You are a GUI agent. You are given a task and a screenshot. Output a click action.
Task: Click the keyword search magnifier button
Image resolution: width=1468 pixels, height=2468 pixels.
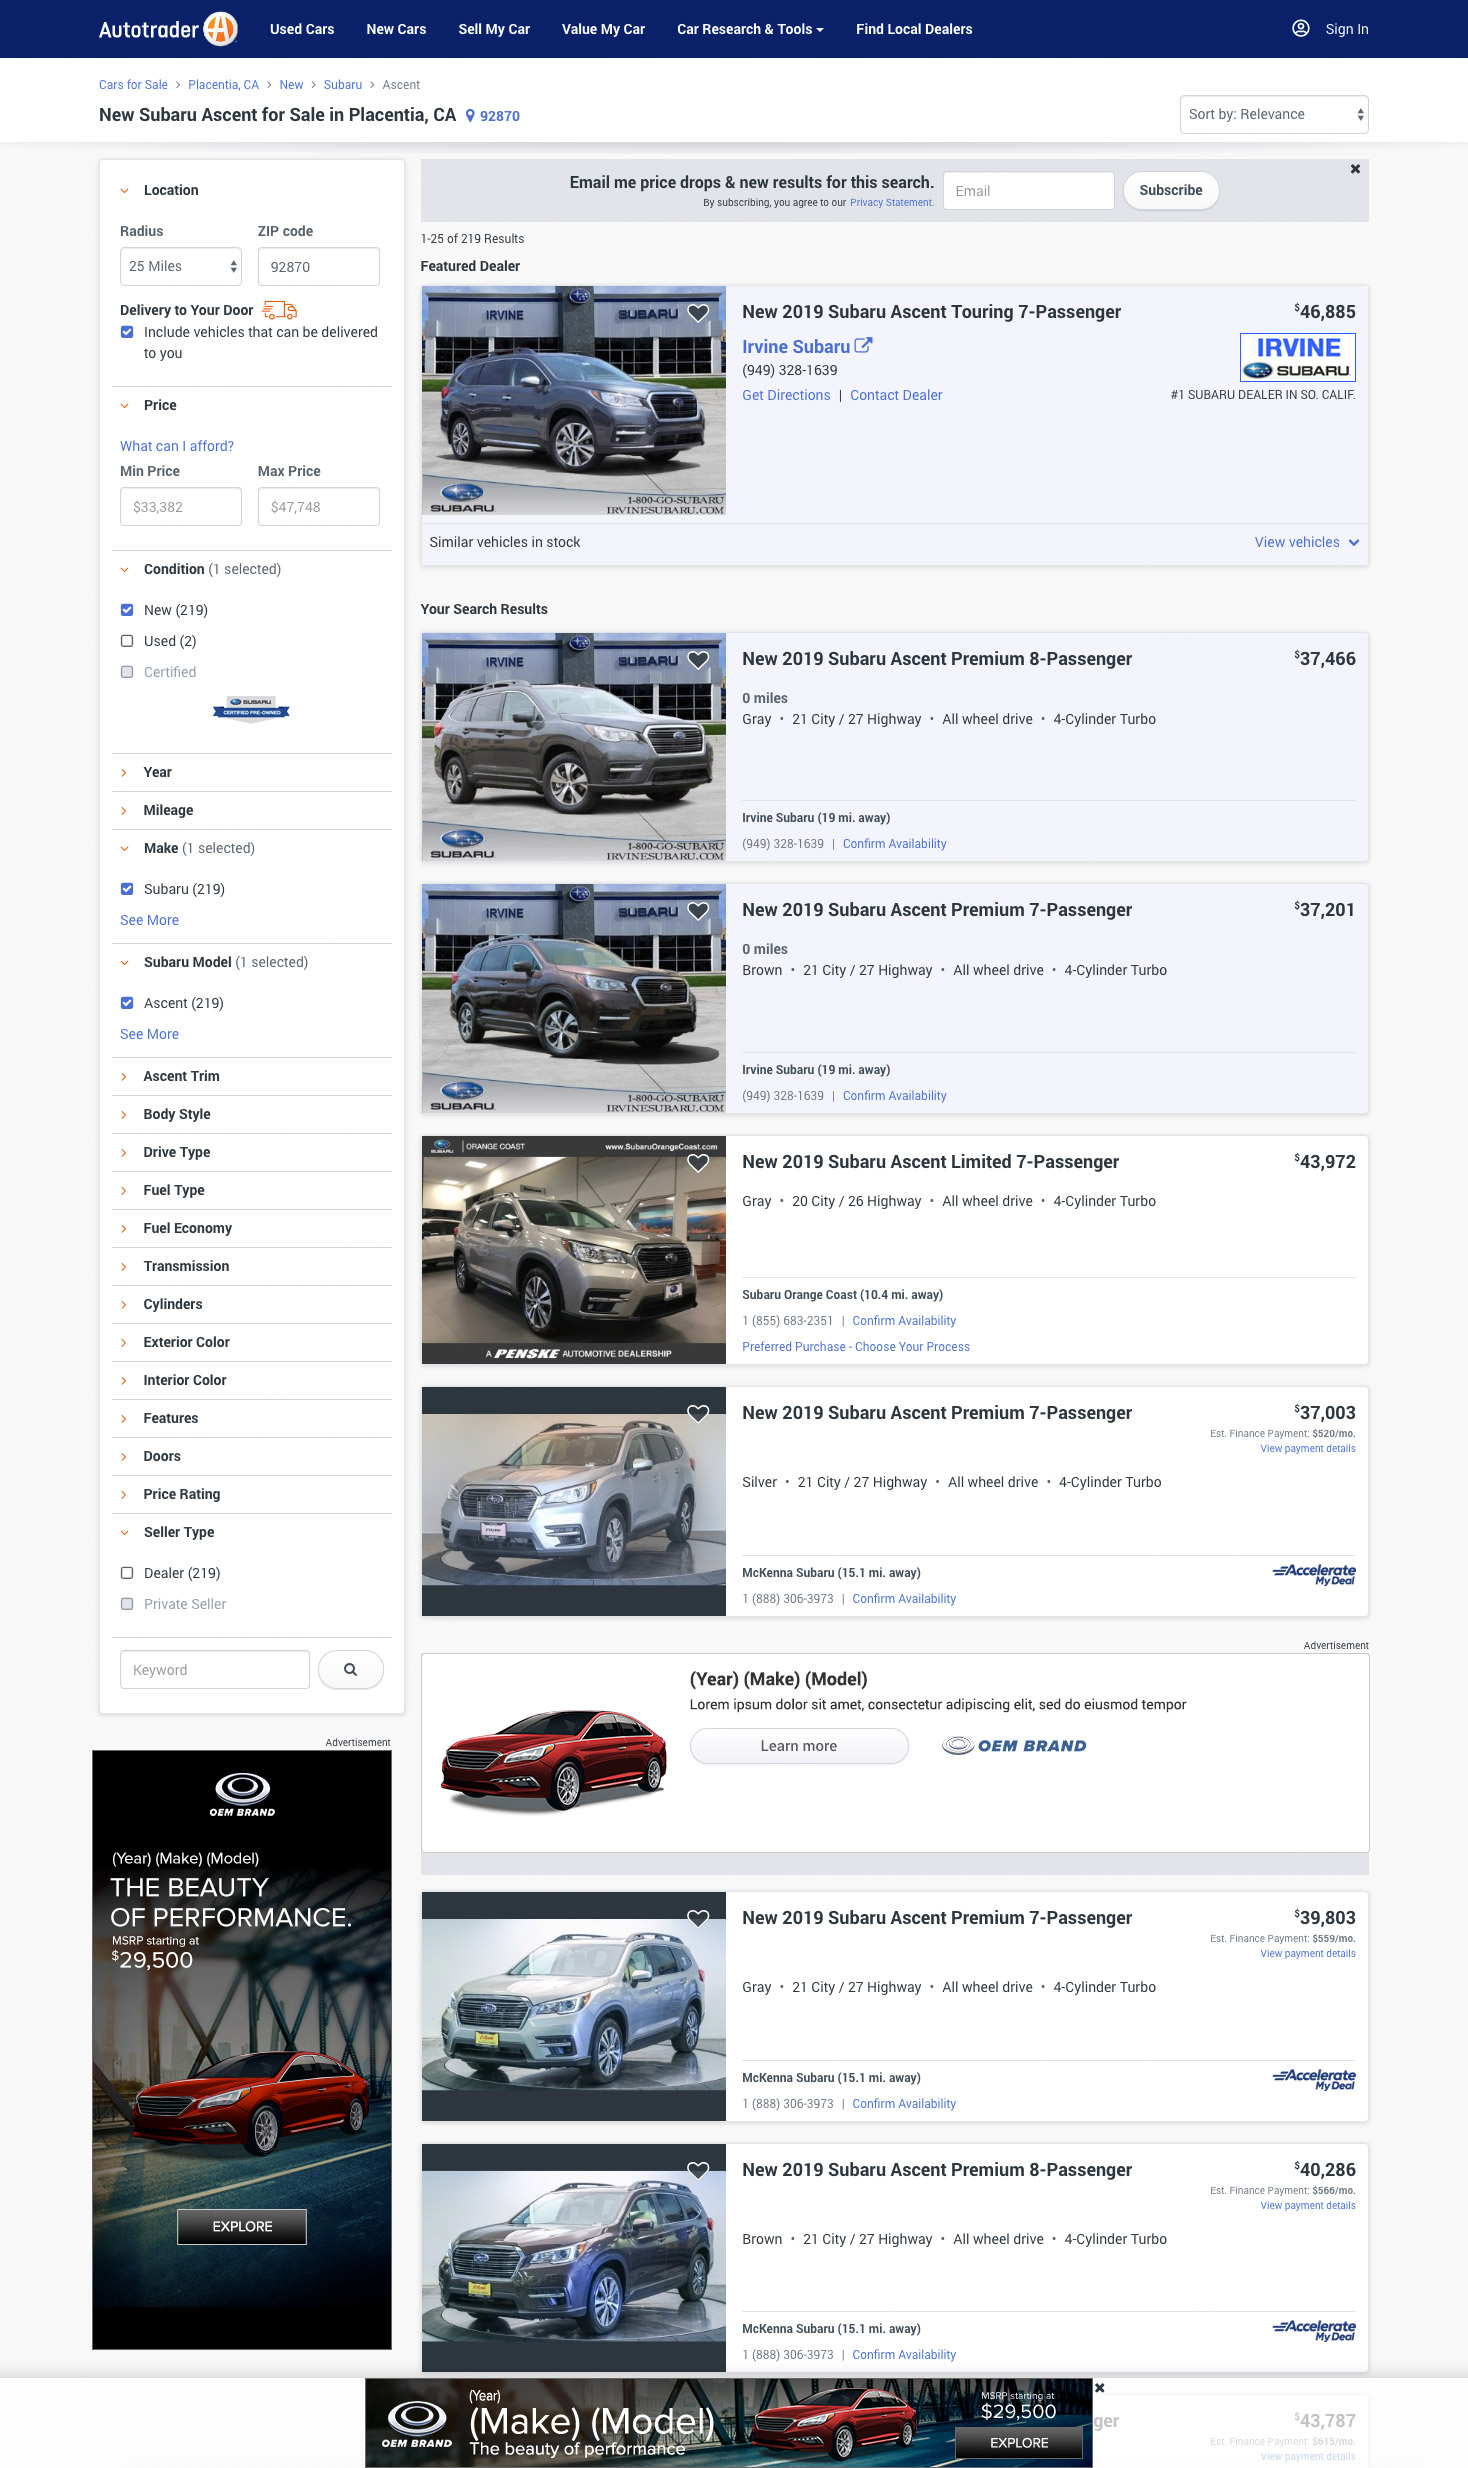[350, 1669]
